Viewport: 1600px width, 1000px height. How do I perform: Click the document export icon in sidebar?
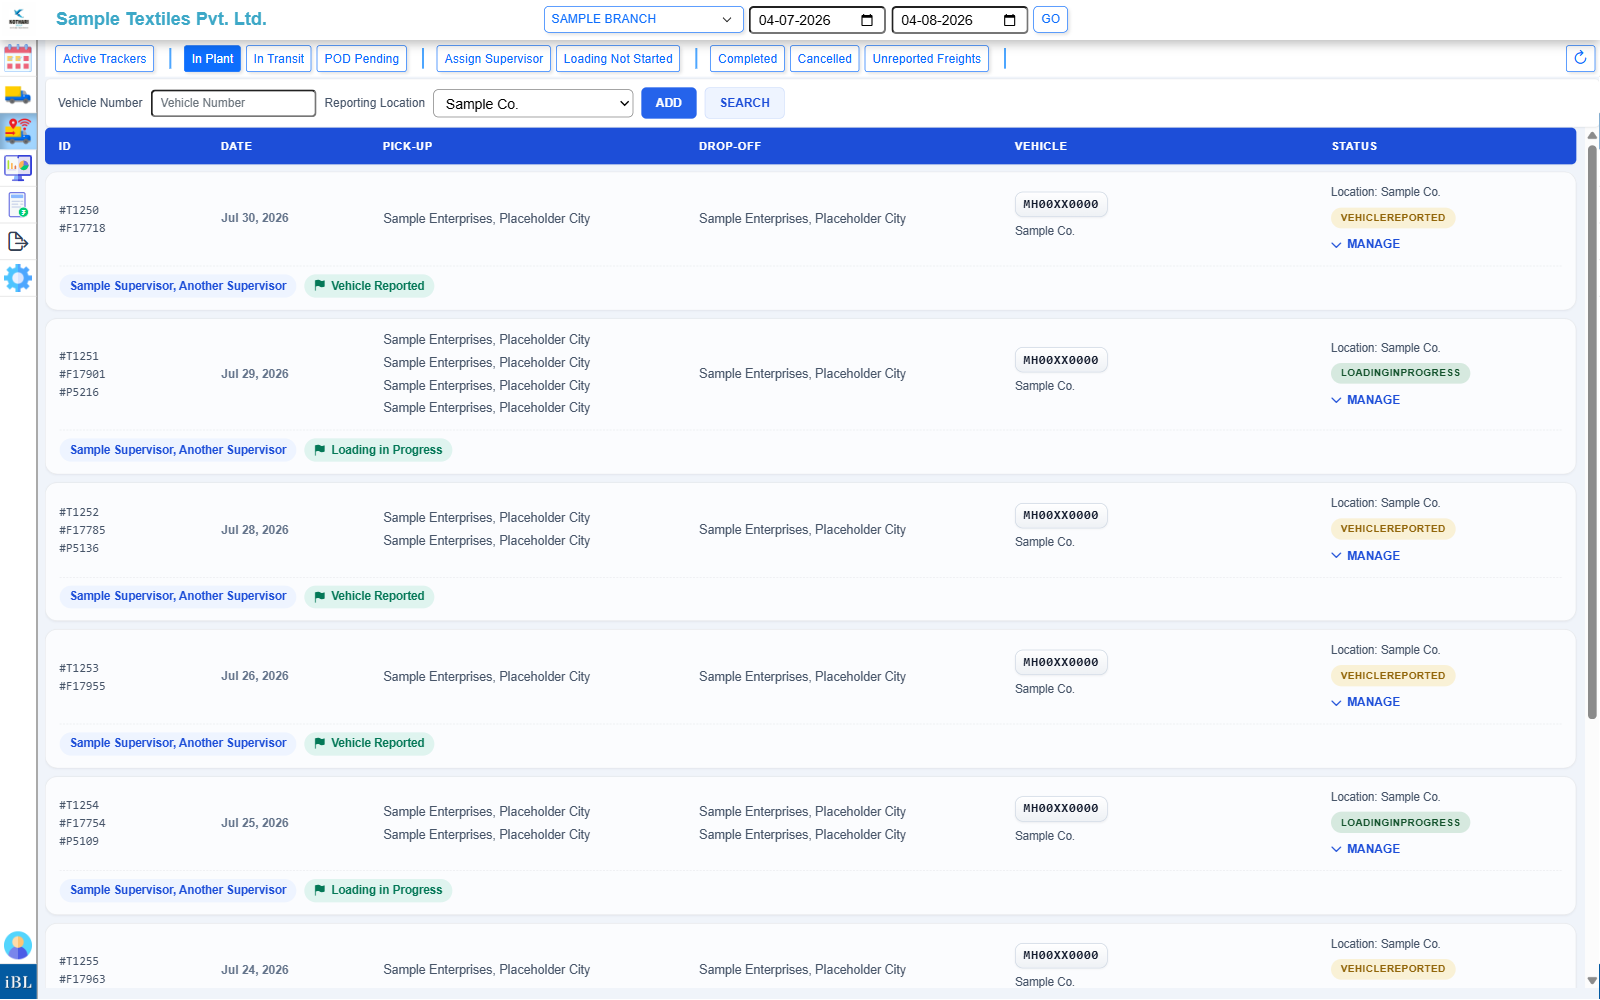(x=18, y=241)
